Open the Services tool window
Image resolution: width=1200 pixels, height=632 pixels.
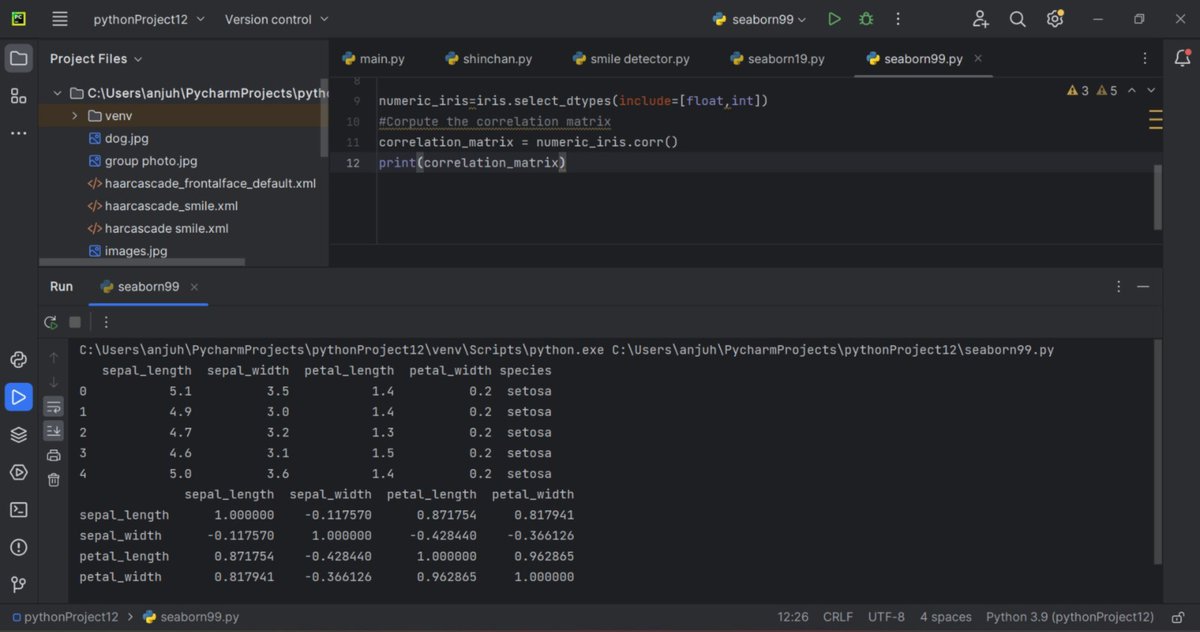(19, 472)
